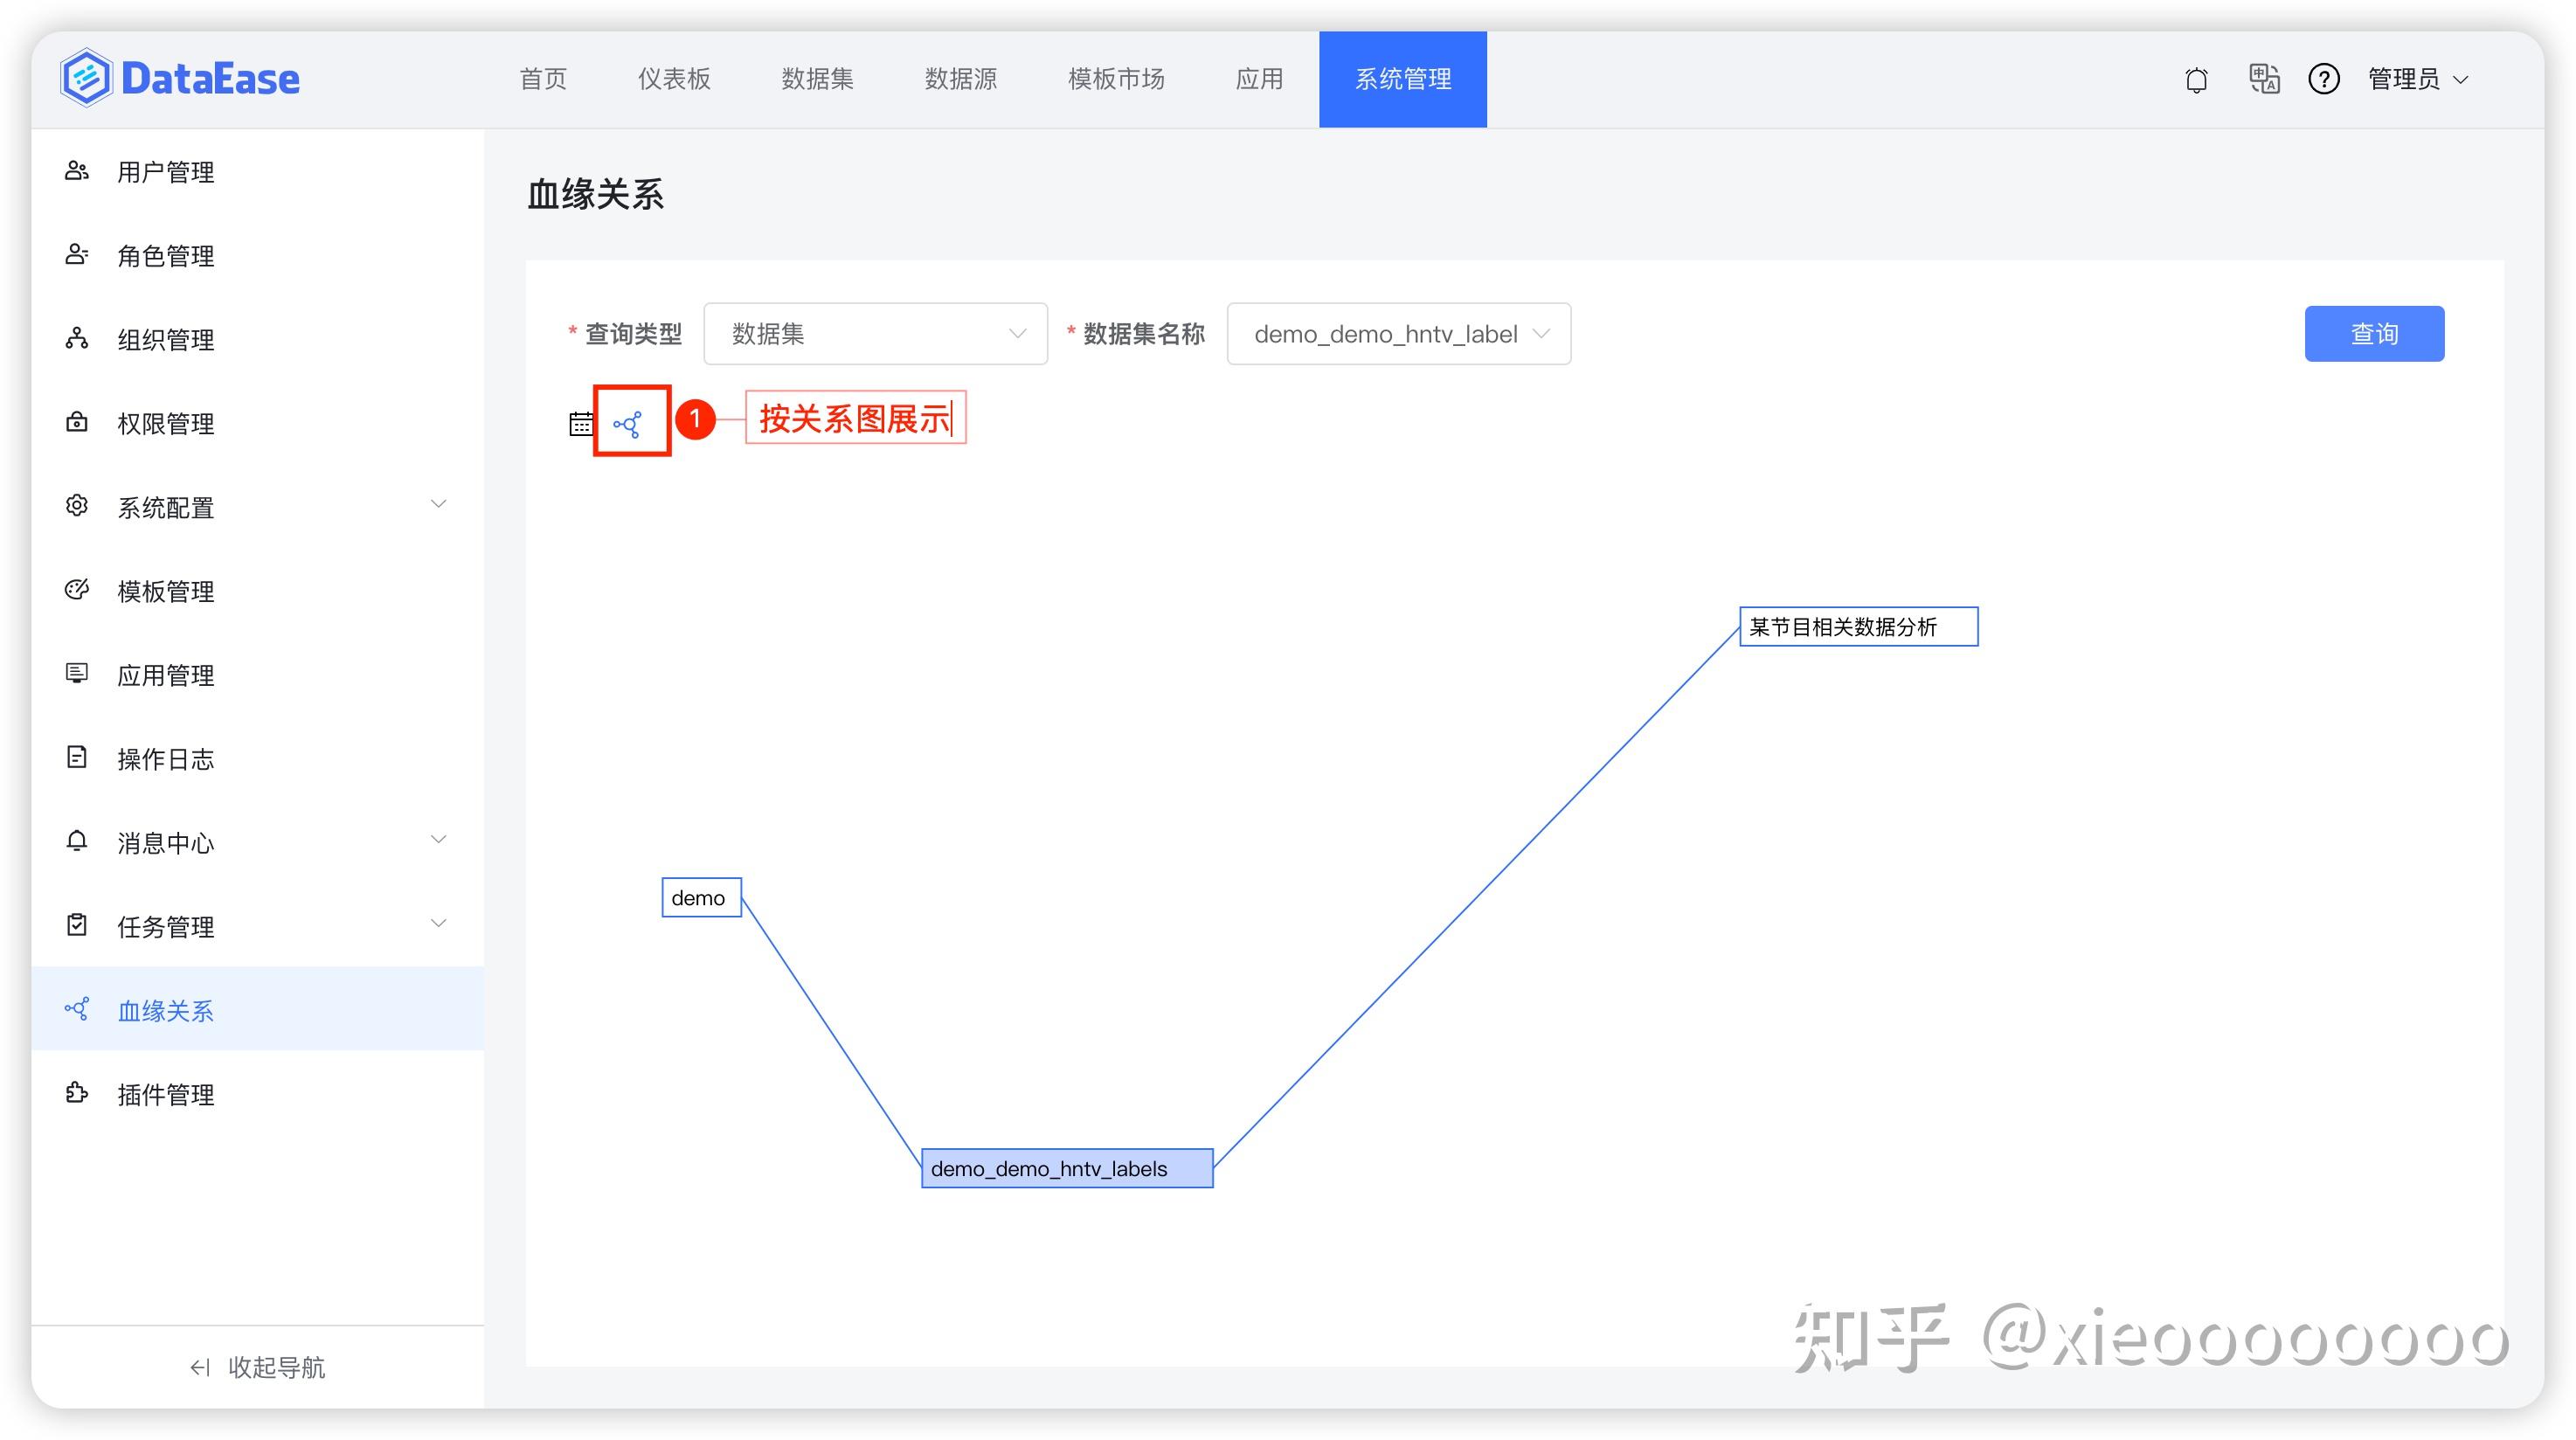This screenshot has height=1440, width=2576.
Task: Open the 角色管理 page
Action: 164,255
